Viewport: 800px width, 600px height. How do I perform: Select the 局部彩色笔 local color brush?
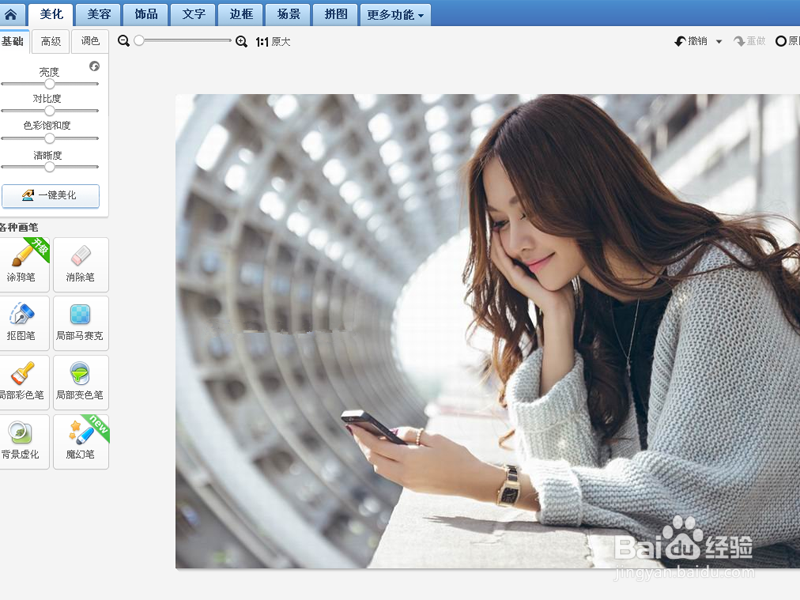tap(23, 382)
